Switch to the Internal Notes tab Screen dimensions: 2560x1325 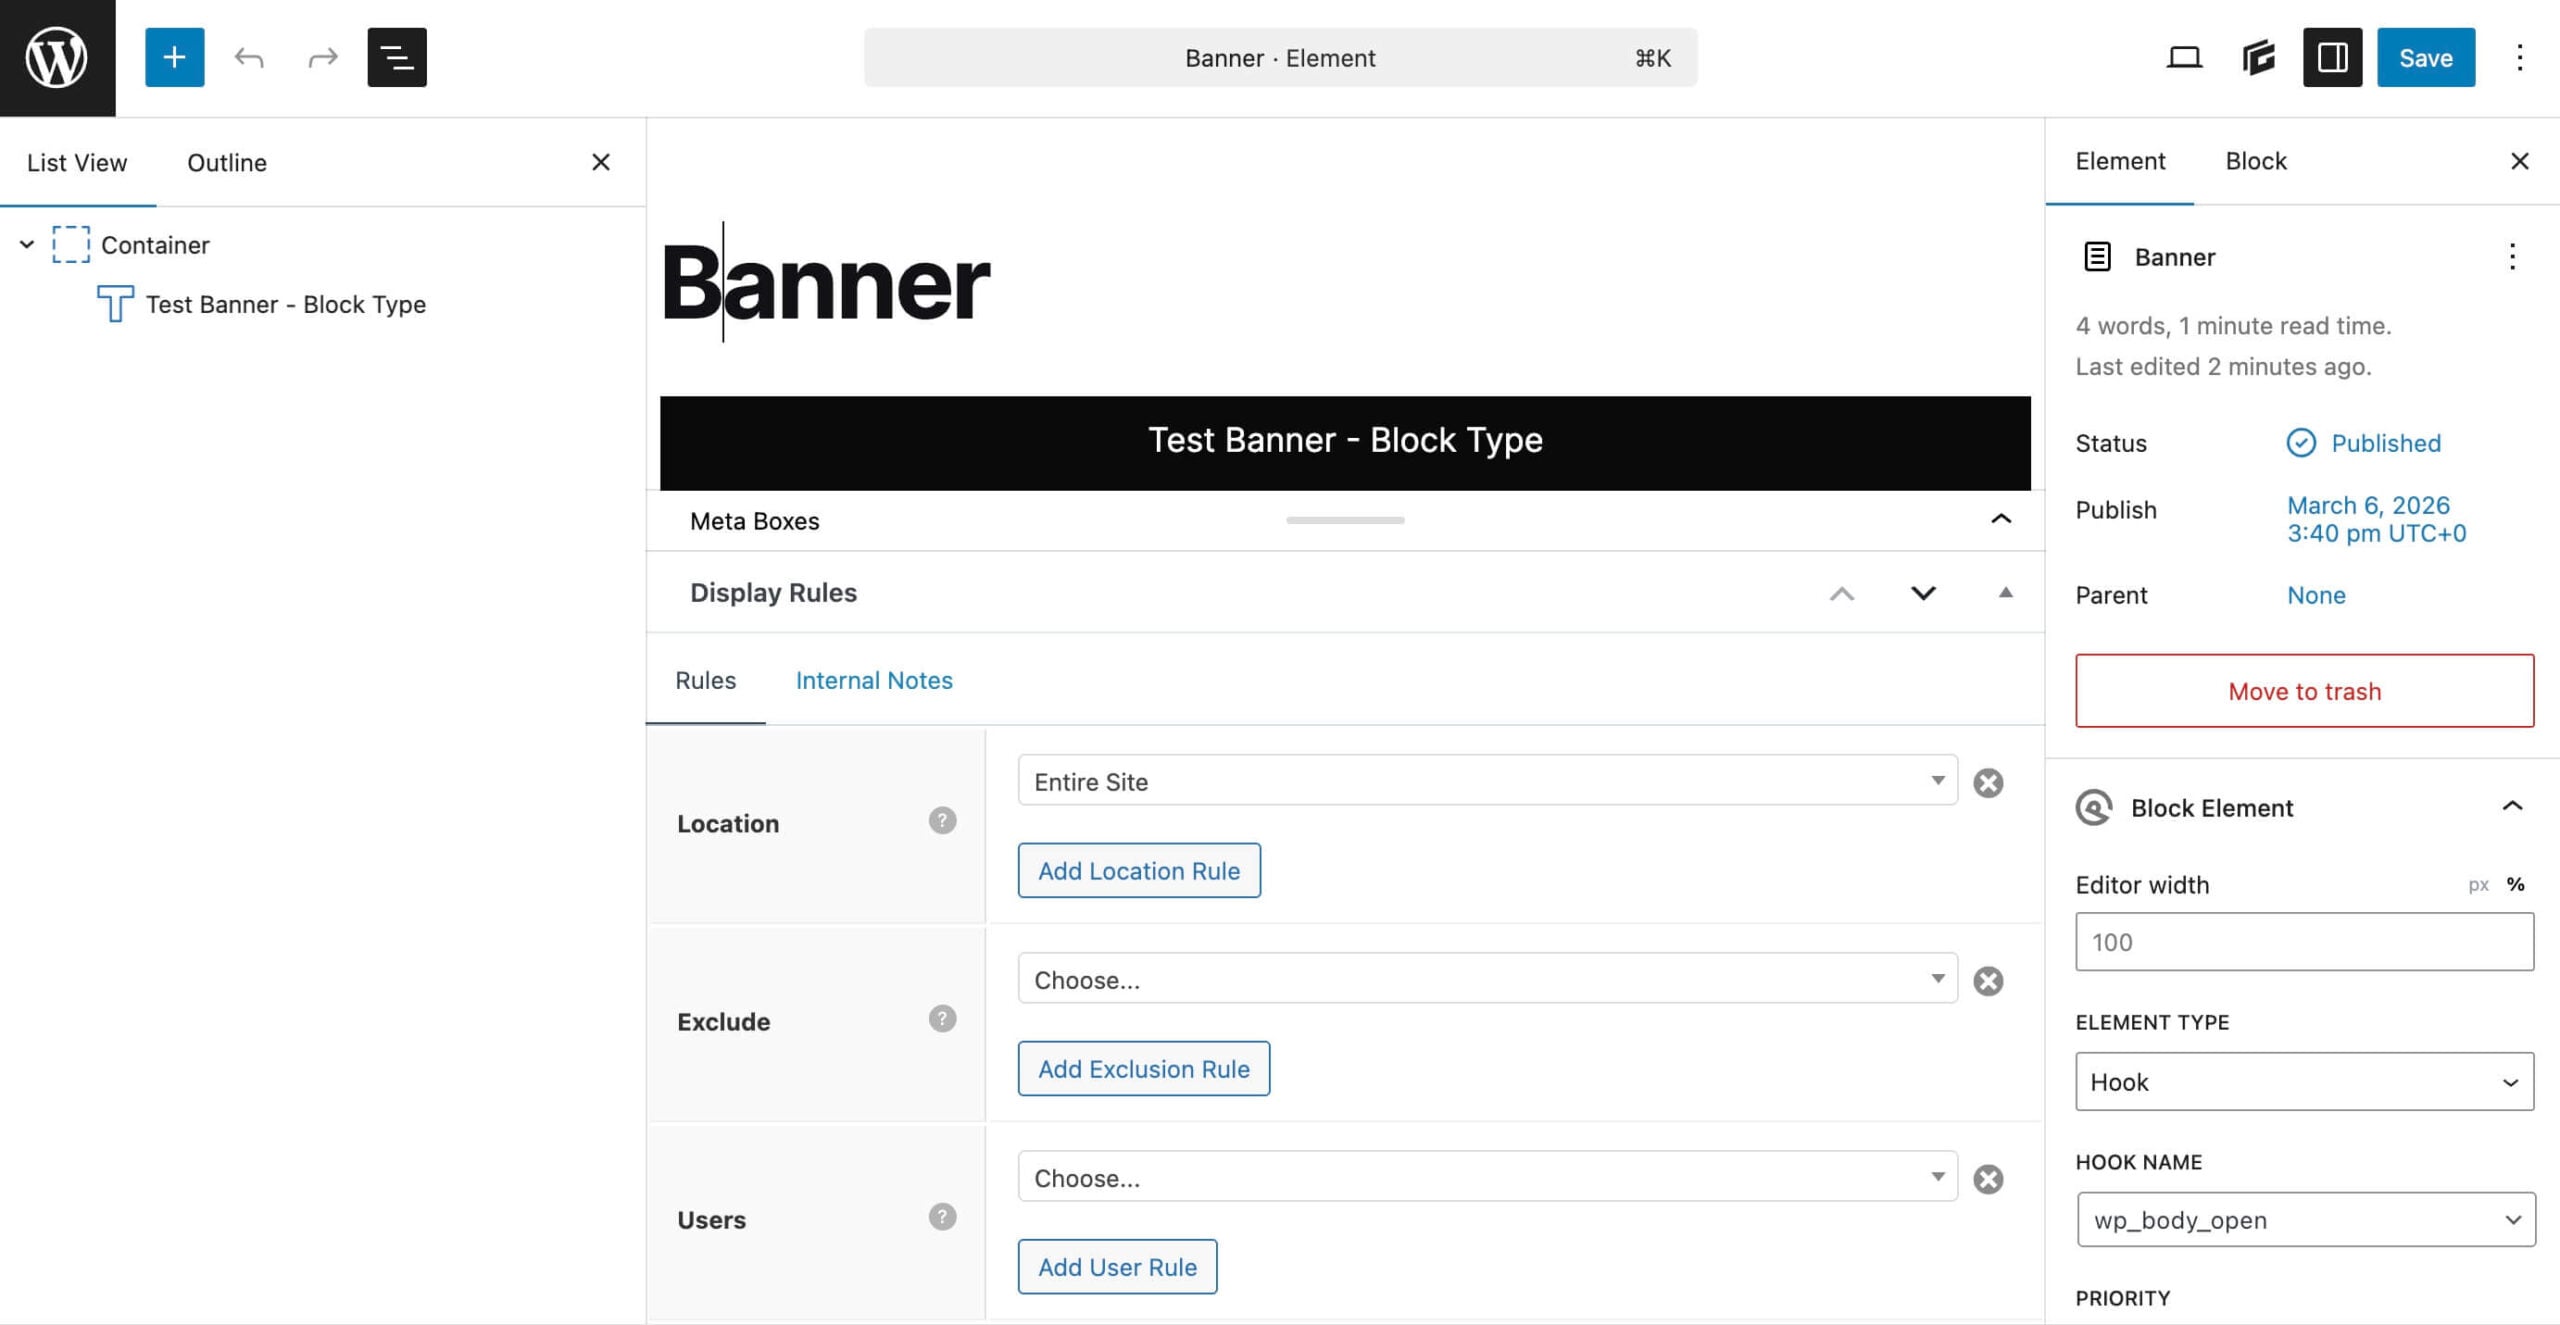[x=873, y=680]
